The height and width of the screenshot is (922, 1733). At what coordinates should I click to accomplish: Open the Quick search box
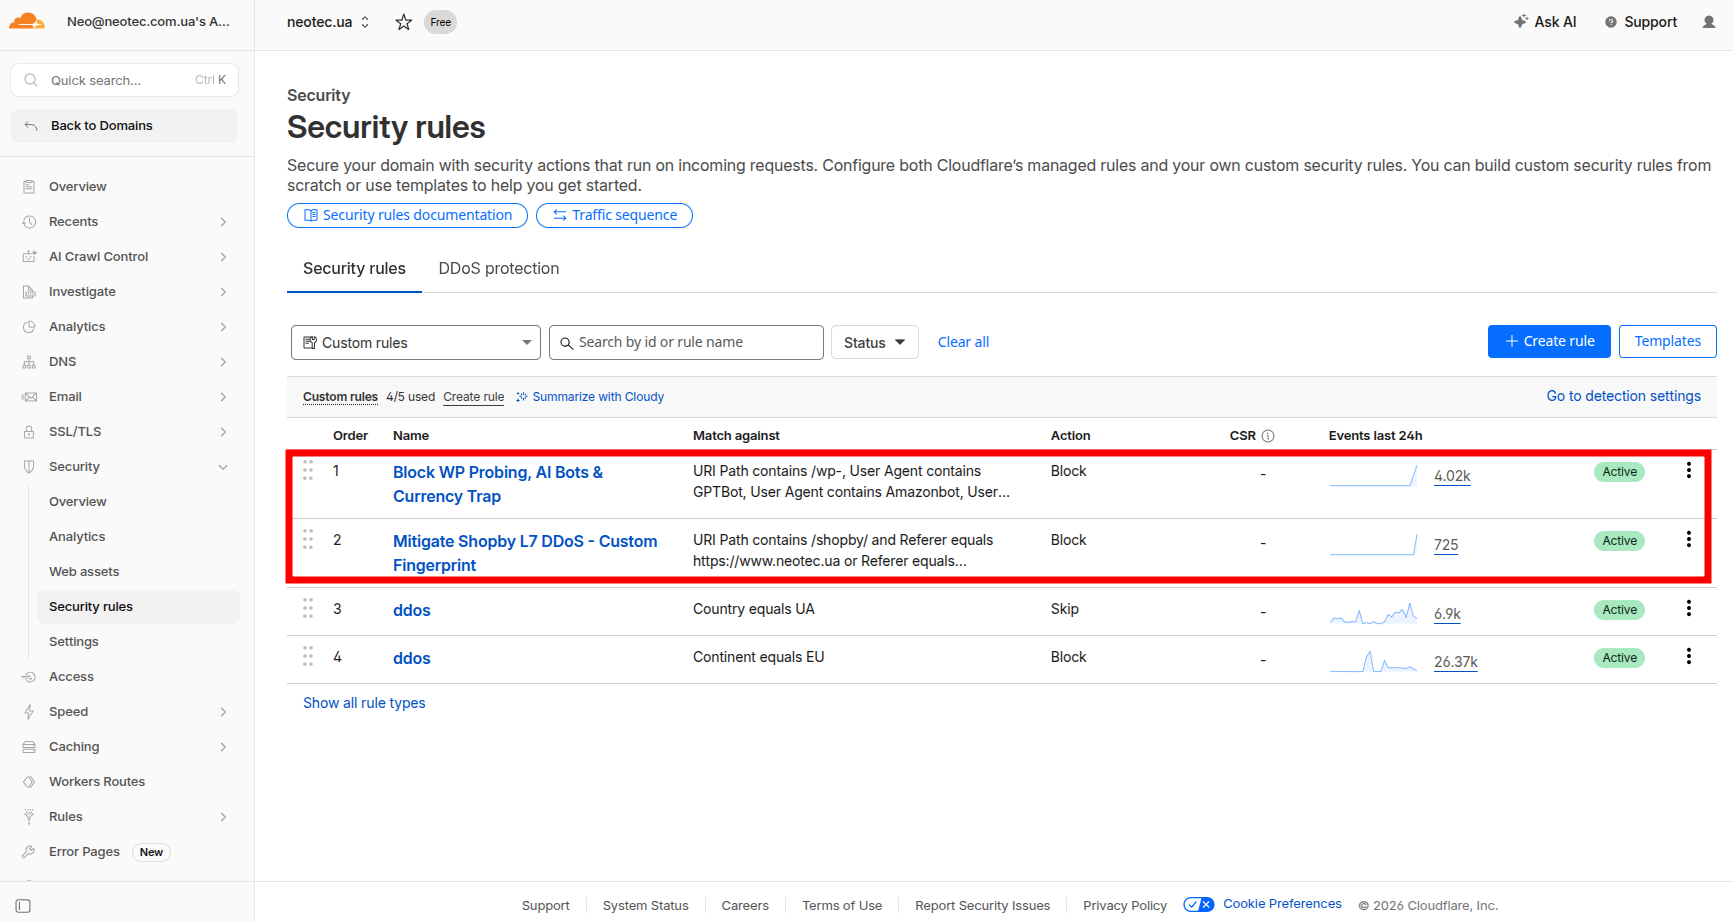[124, 80]
